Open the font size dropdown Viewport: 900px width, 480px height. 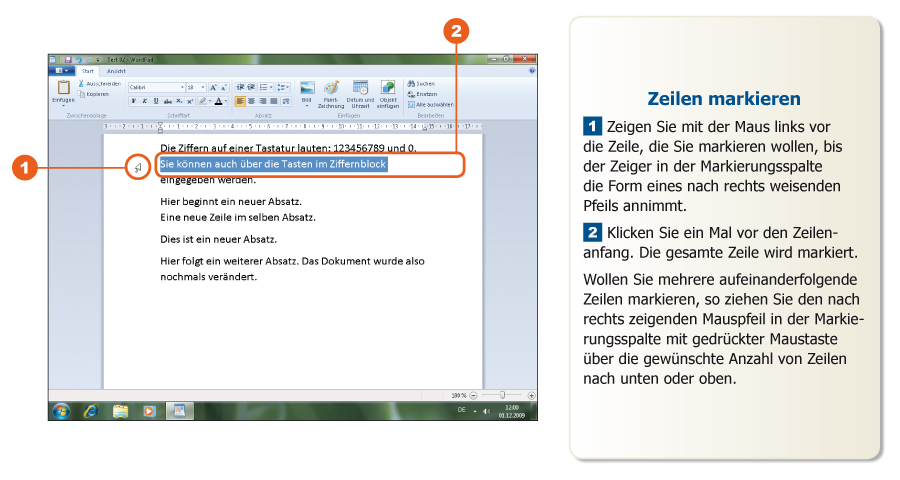[x=204, y=87]
